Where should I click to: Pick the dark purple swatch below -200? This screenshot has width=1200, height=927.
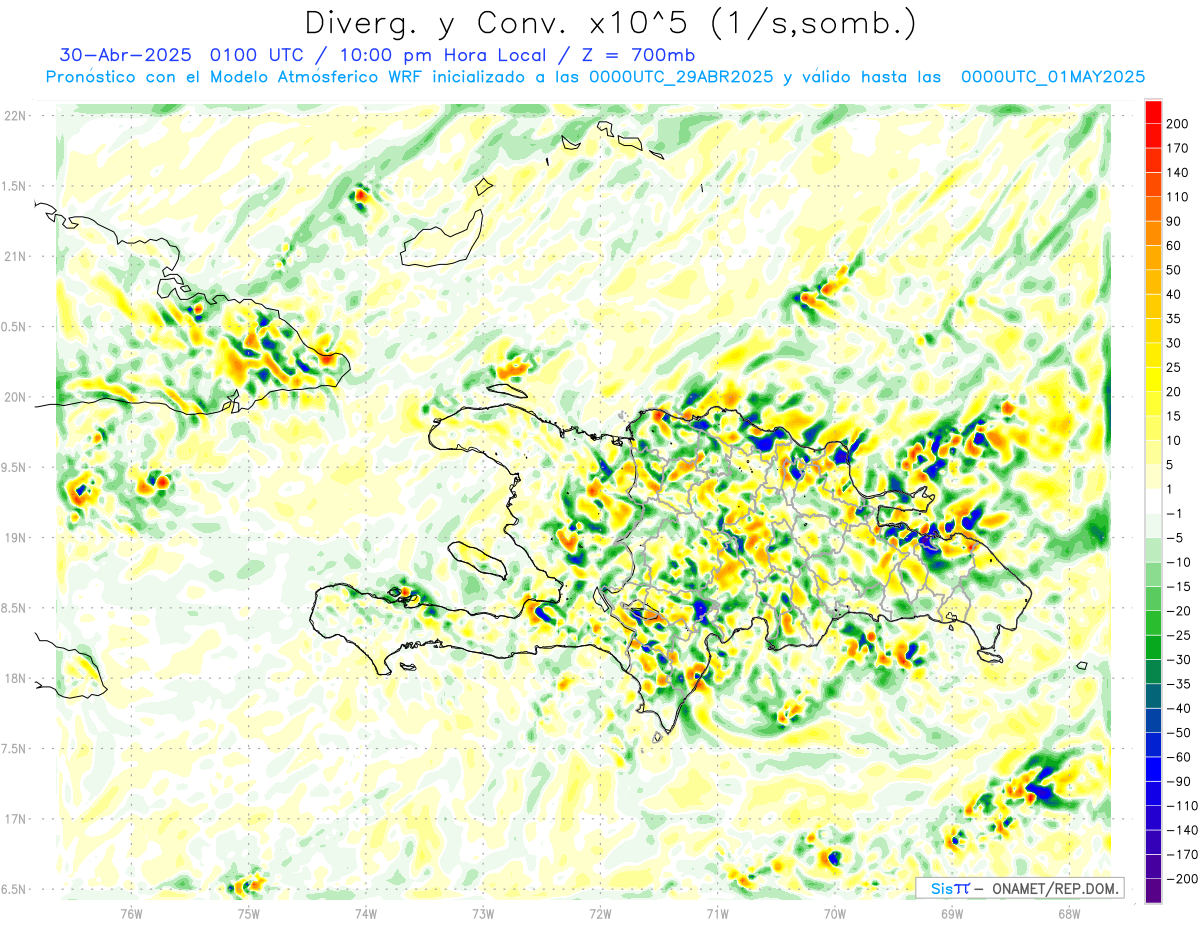click(x=1153, y=891)
